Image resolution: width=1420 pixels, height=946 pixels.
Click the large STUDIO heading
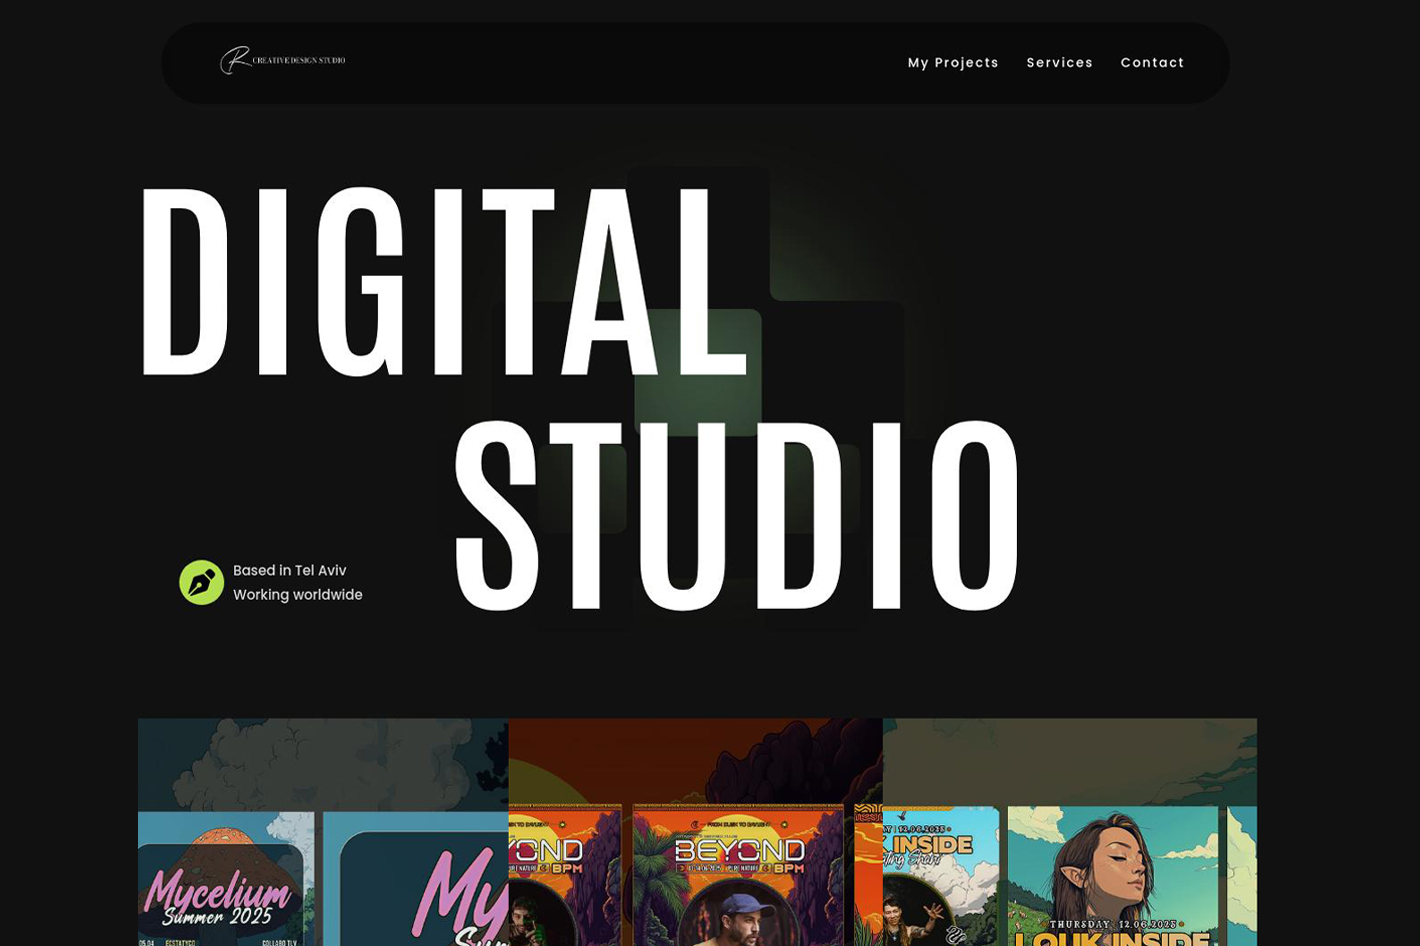pyautogui.click(x=737, y=517)
